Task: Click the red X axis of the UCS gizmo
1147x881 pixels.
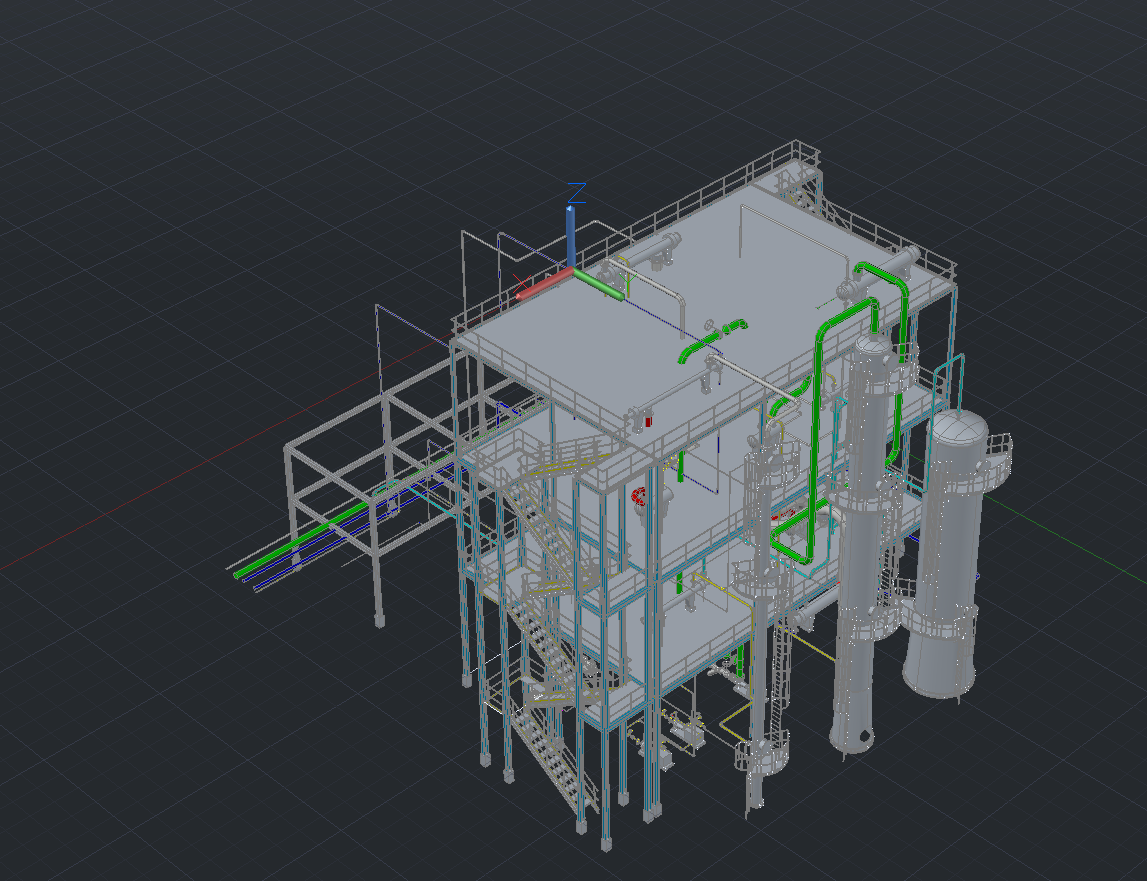Action: 544,283
